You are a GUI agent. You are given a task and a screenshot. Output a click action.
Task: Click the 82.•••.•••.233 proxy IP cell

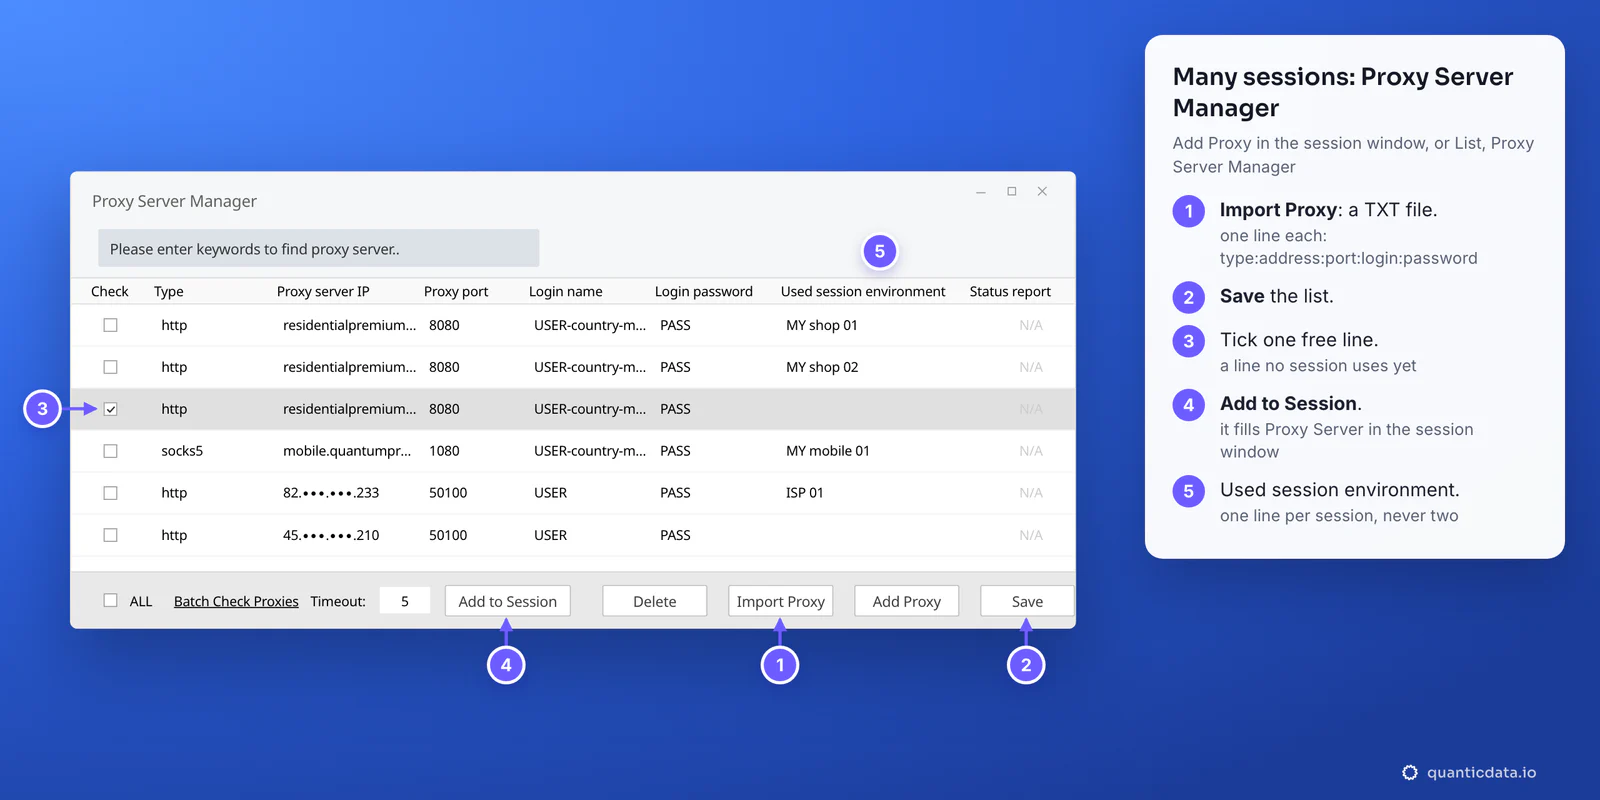[x=331, y=493]
